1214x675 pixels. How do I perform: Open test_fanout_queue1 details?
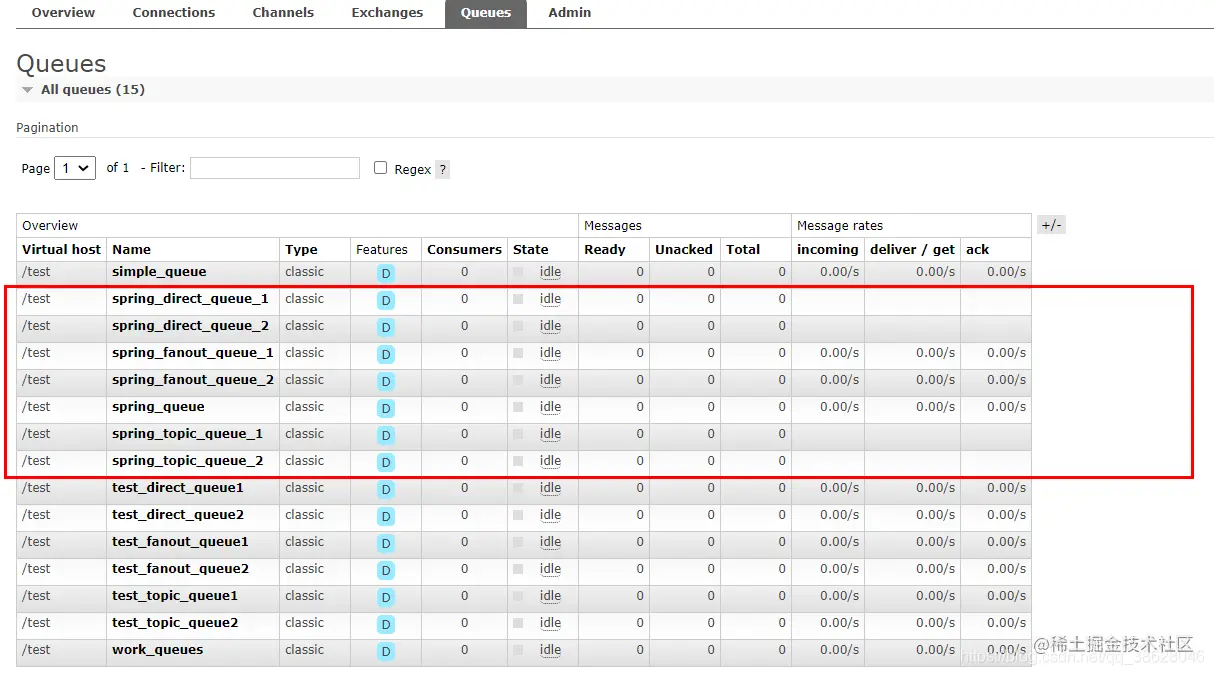tap(180, 542)
